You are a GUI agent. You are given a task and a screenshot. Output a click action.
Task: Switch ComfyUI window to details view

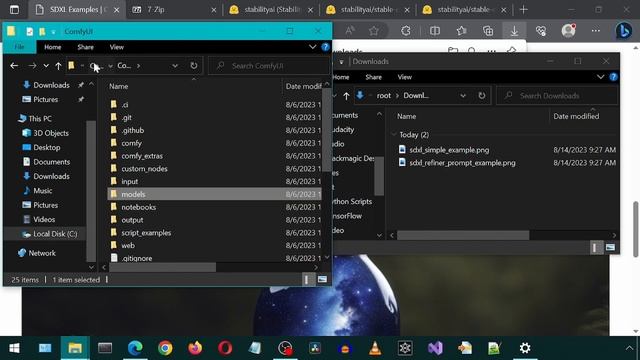coord(307,280)
